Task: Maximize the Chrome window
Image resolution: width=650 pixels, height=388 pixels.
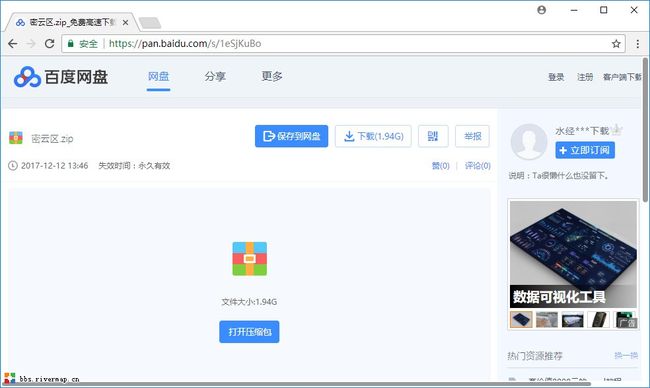Action: (x=604, y=10)
